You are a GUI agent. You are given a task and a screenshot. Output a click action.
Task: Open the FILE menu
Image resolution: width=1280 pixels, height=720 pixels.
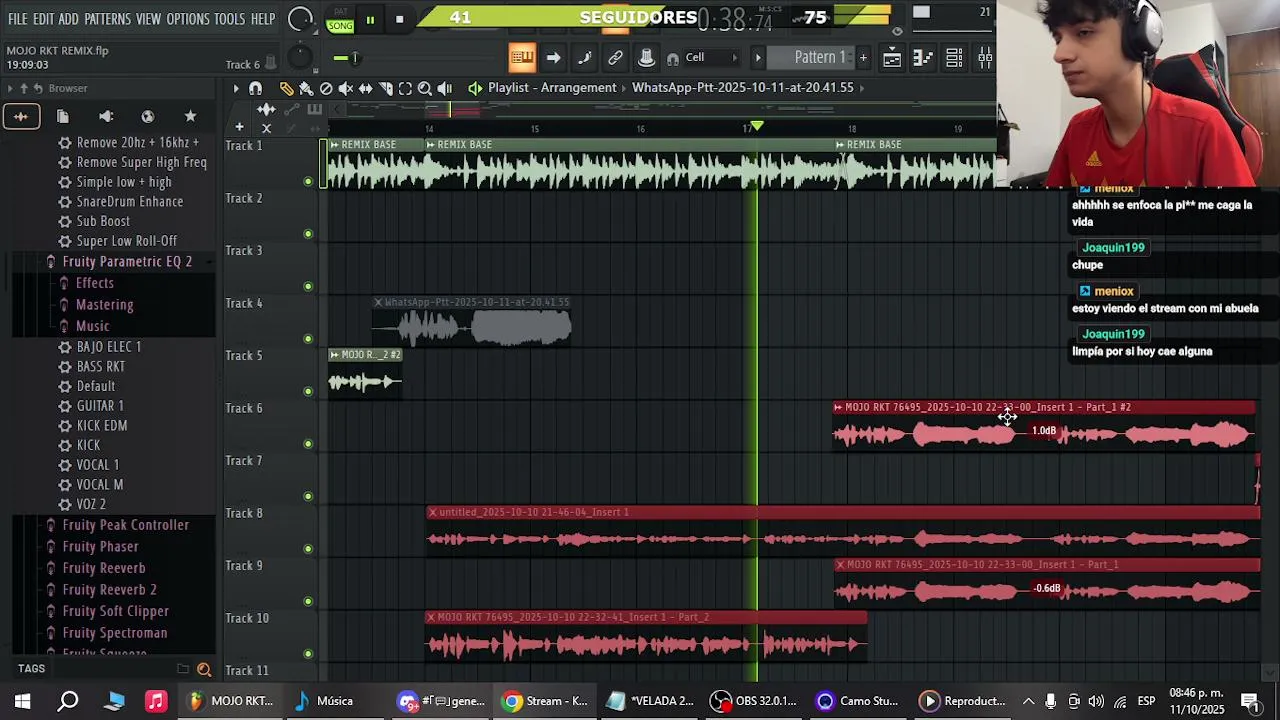17,19
